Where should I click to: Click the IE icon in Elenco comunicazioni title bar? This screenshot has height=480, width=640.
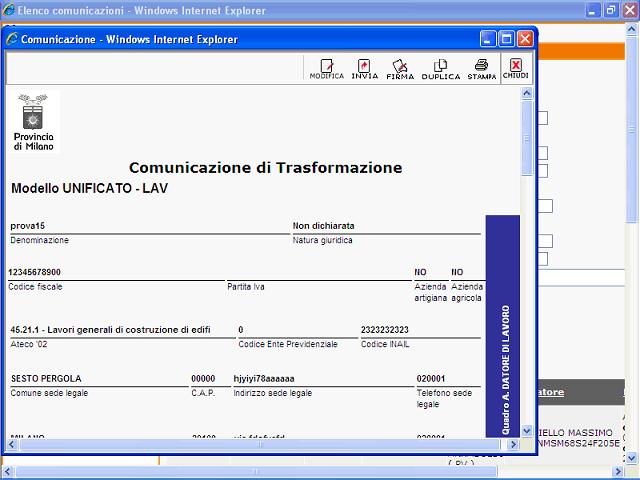[x=9, y=10]
